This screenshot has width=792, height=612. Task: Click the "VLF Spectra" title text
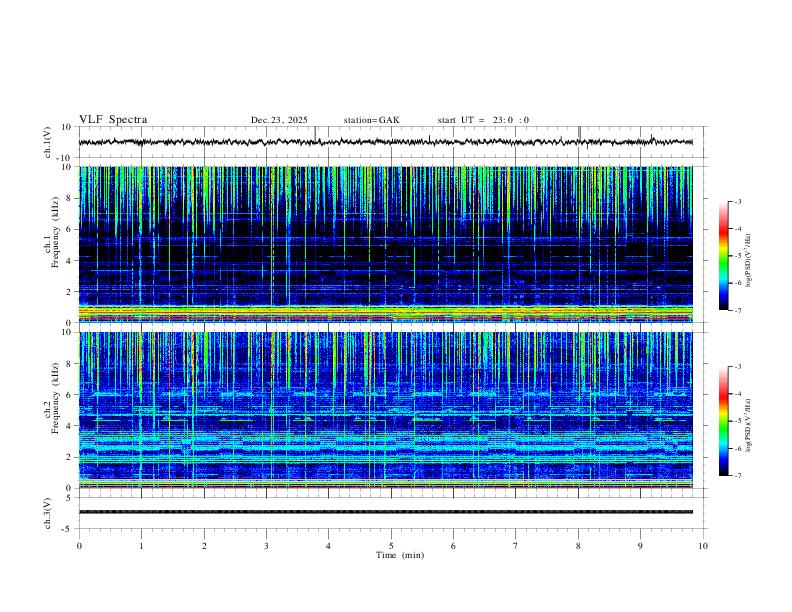click(x=113, y=120)
